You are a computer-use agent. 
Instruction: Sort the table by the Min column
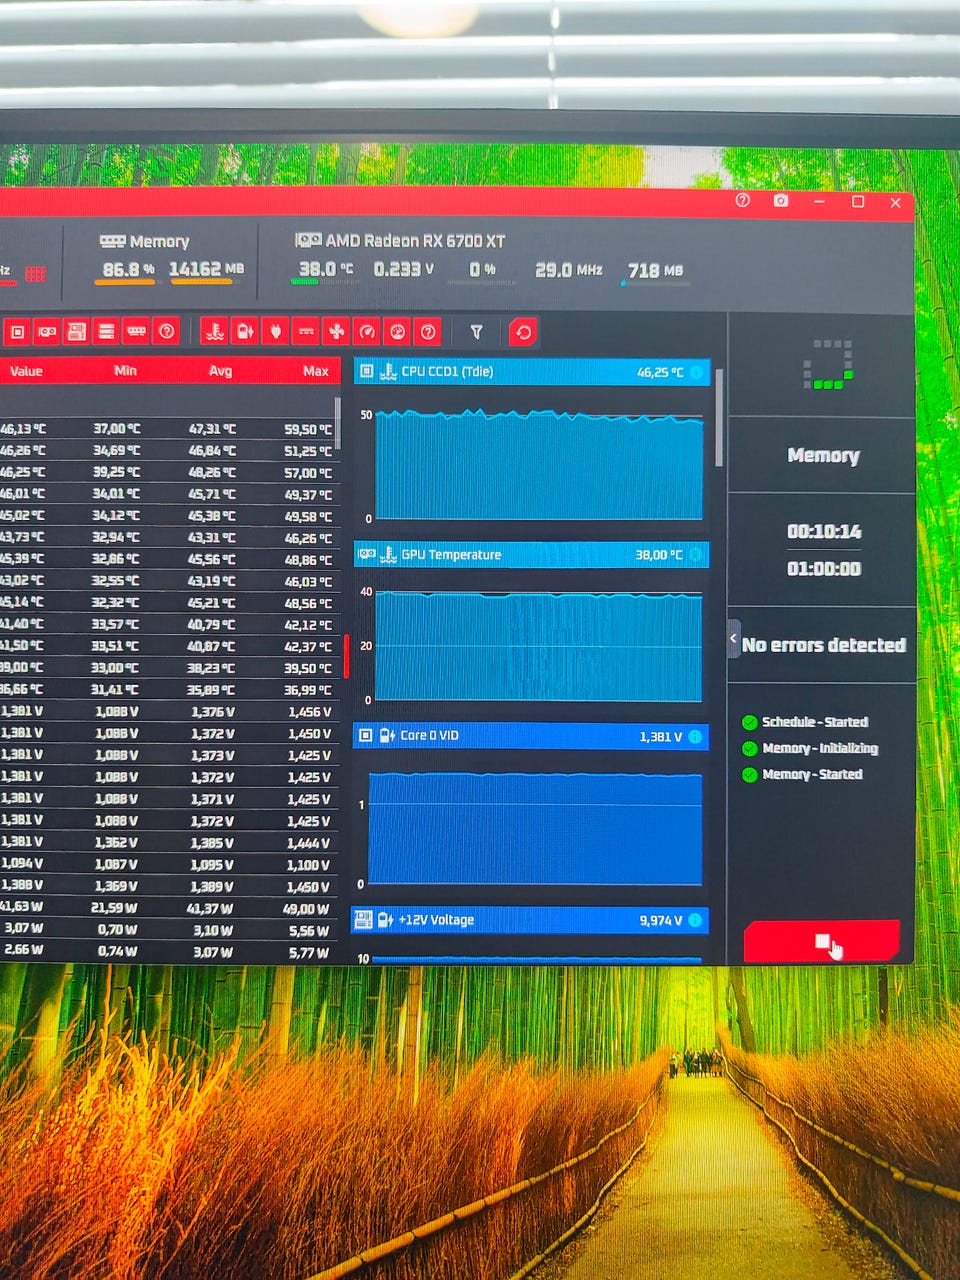[x=125, y=370]
